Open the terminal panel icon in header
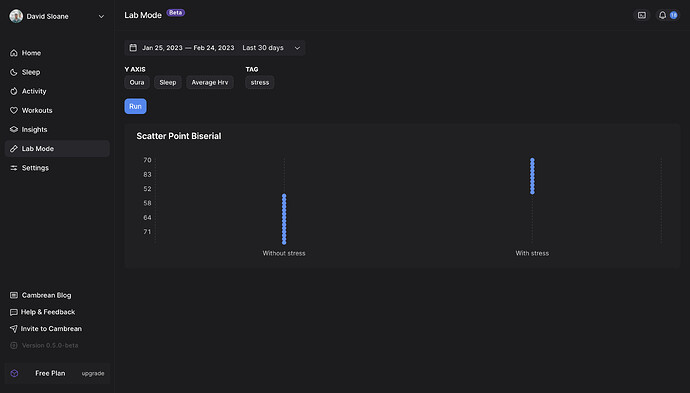Screen dimensions: 690x393 pyautogui.click(x=642, y=15)
